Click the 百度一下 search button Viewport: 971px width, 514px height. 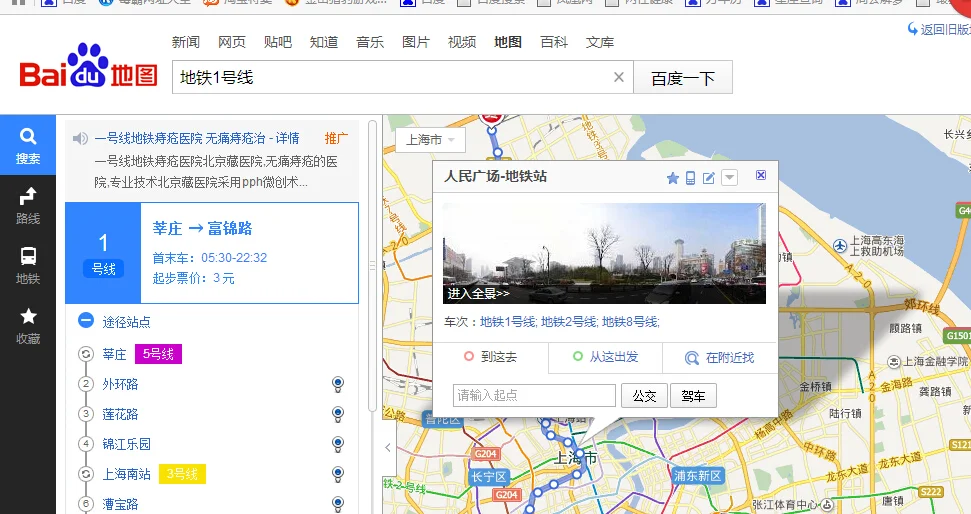683,77
